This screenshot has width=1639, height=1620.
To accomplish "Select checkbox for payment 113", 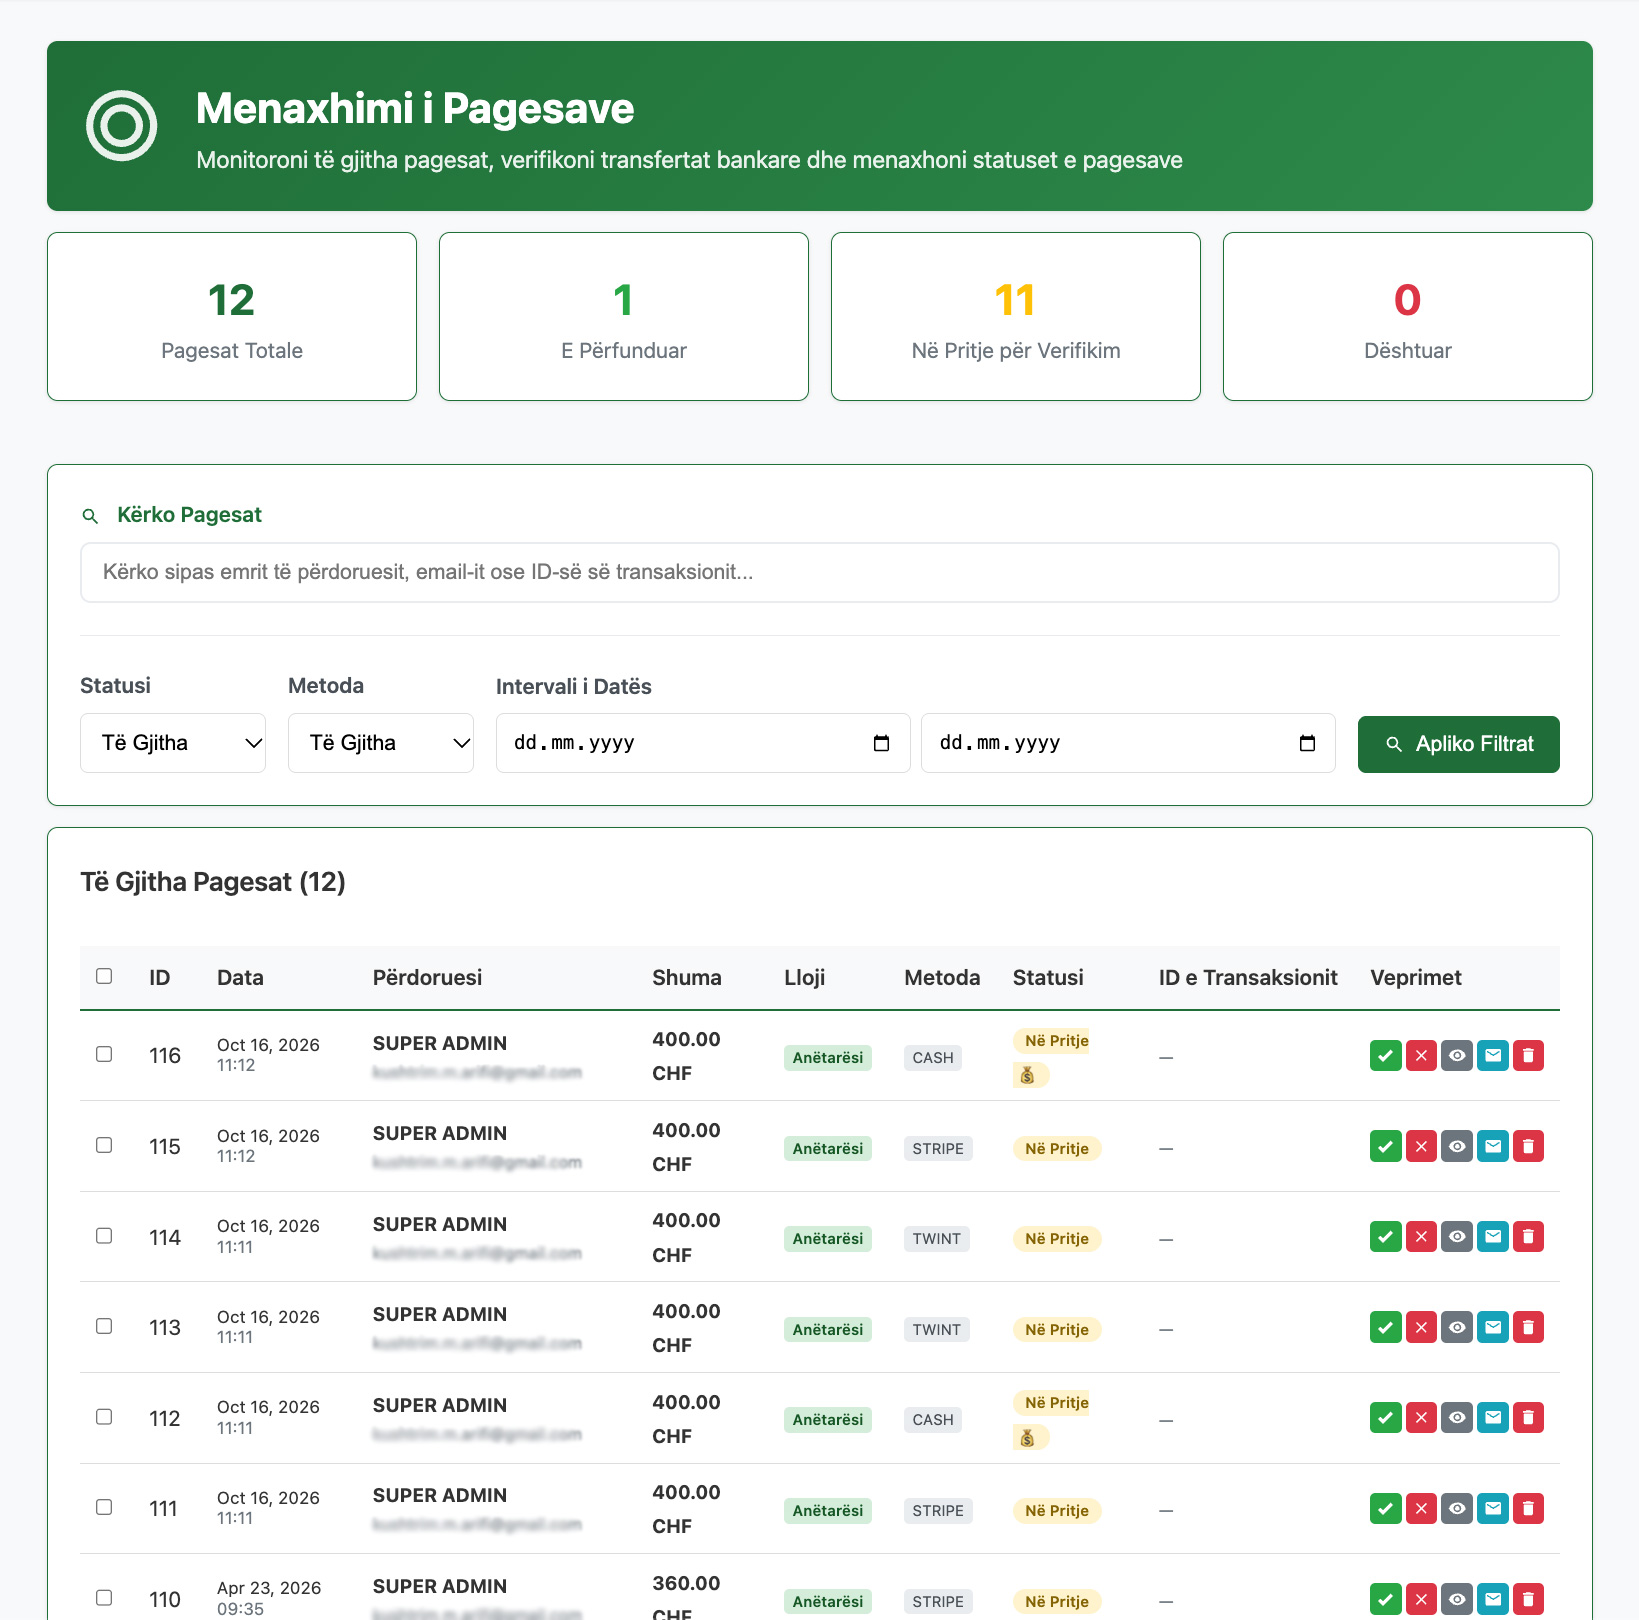I will coord(104,1326).
